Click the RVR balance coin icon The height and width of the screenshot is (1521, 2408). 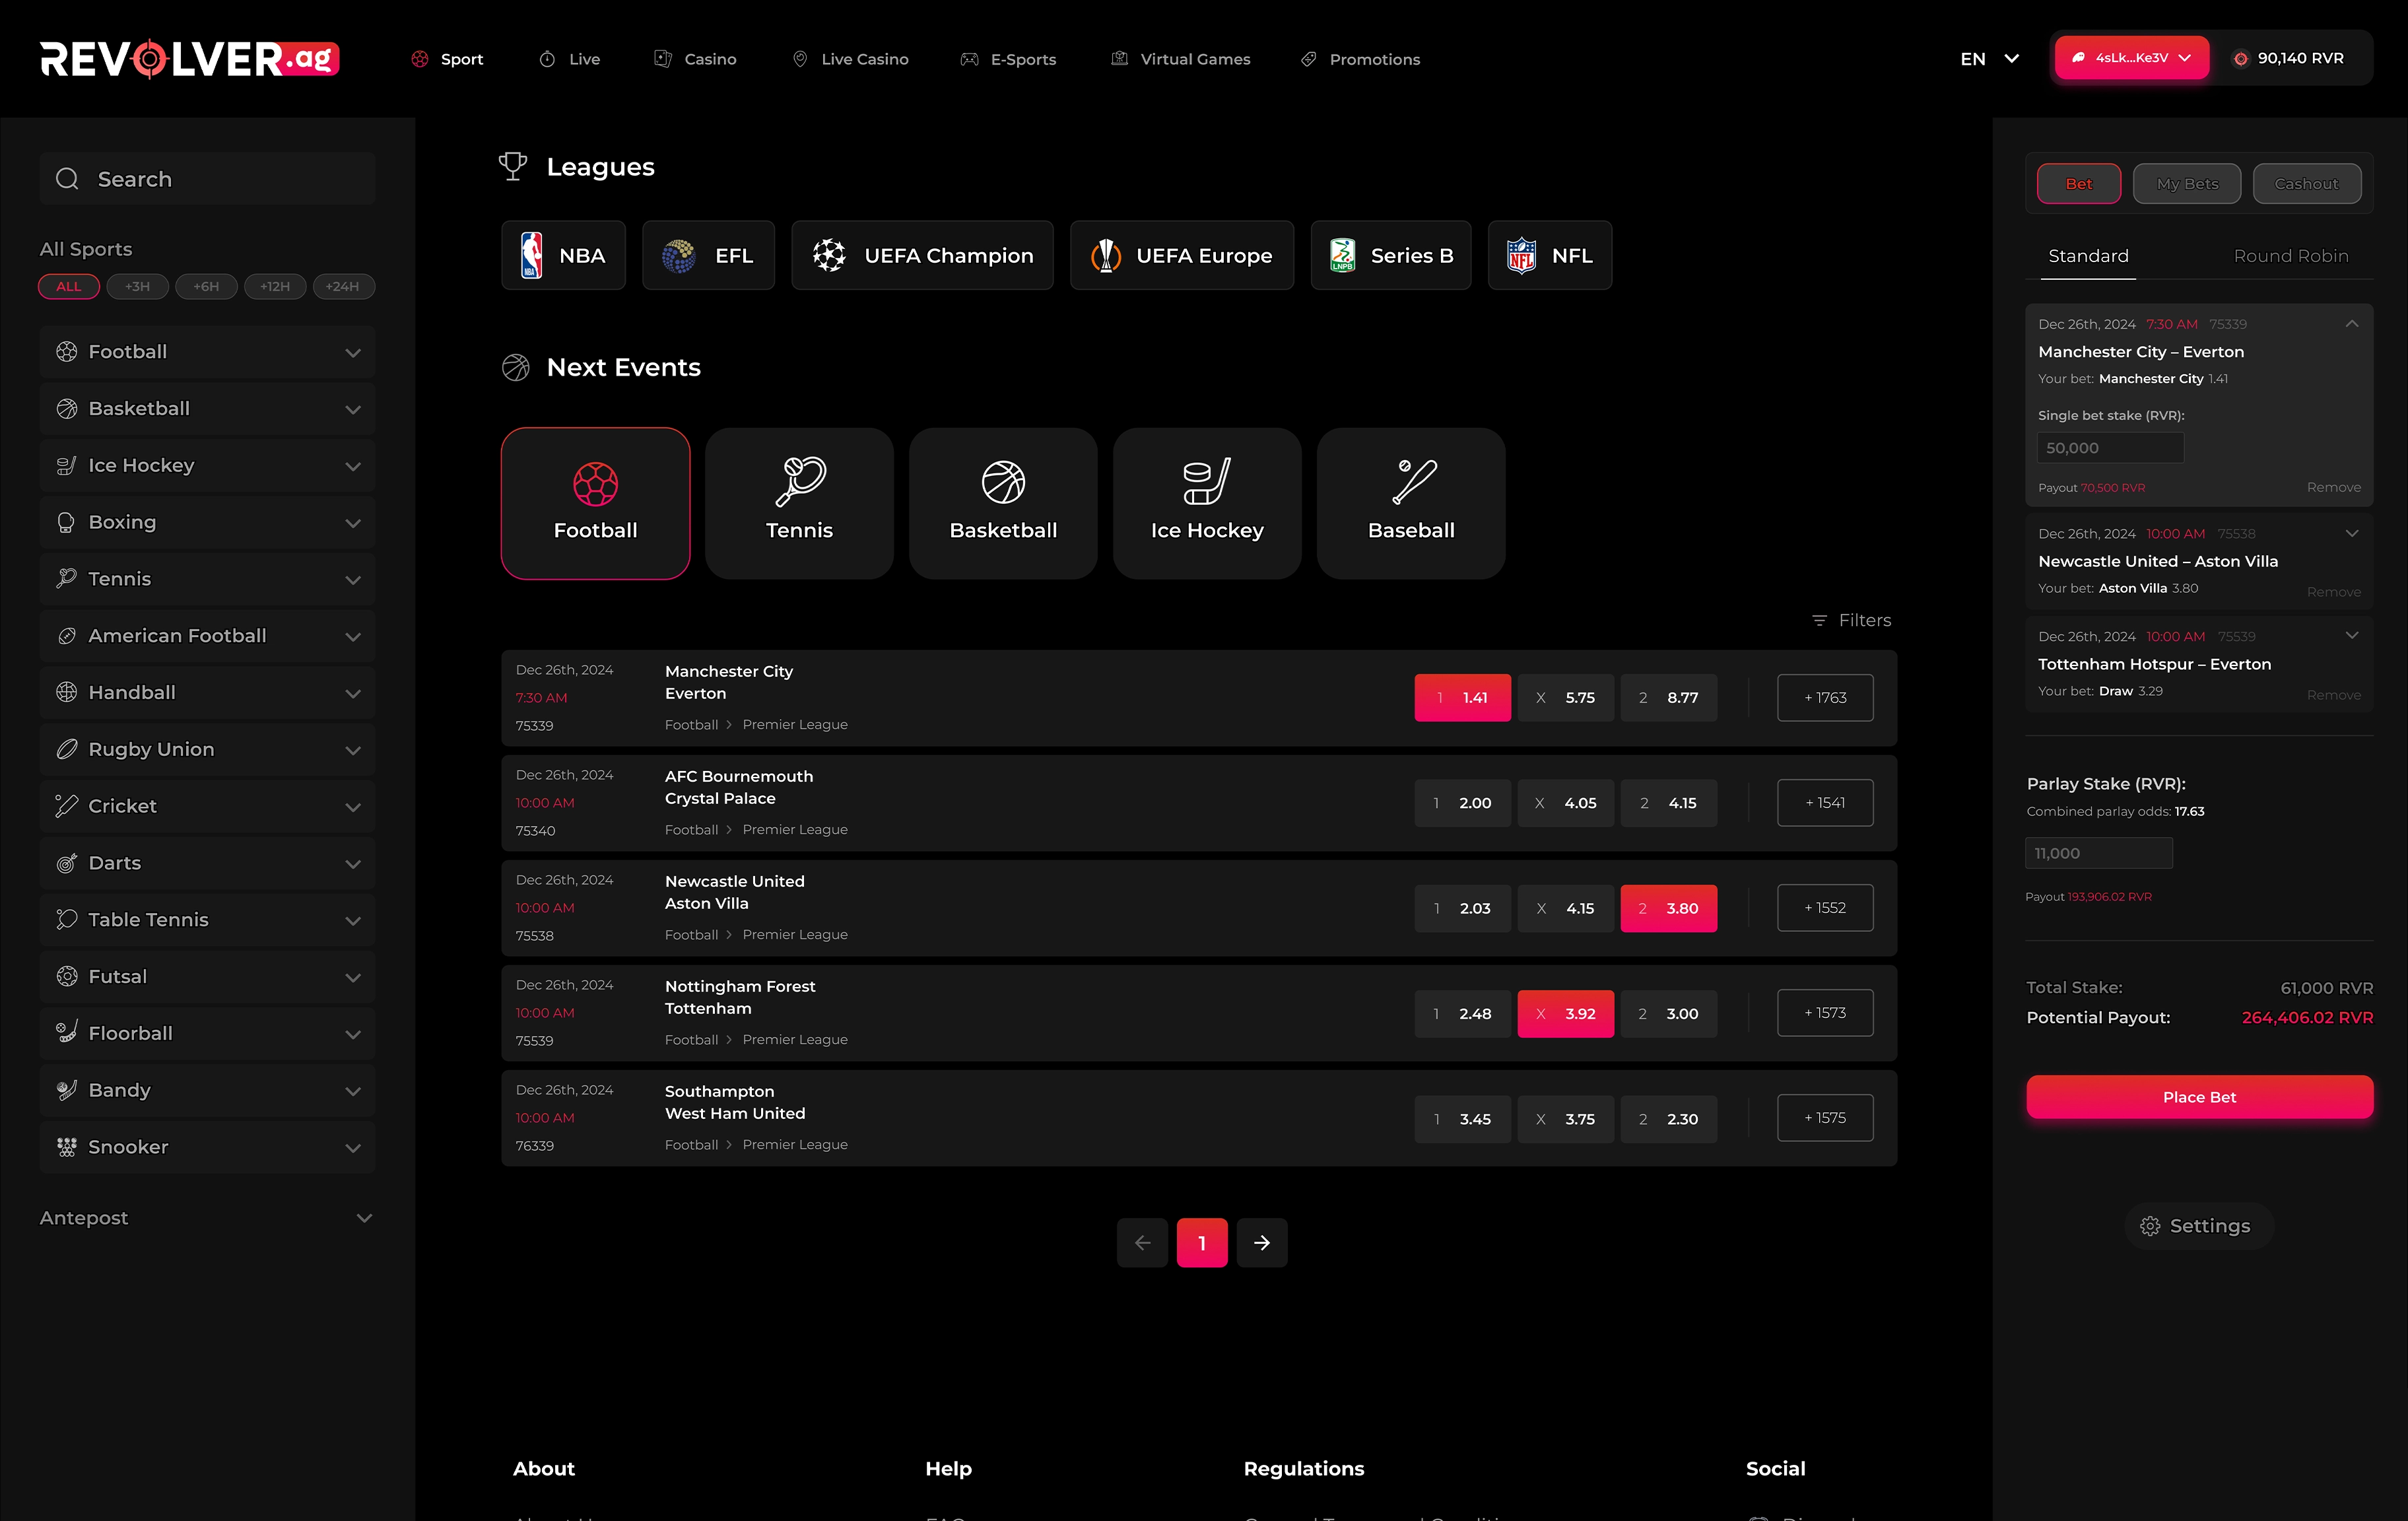click(x=2241, y=59)
